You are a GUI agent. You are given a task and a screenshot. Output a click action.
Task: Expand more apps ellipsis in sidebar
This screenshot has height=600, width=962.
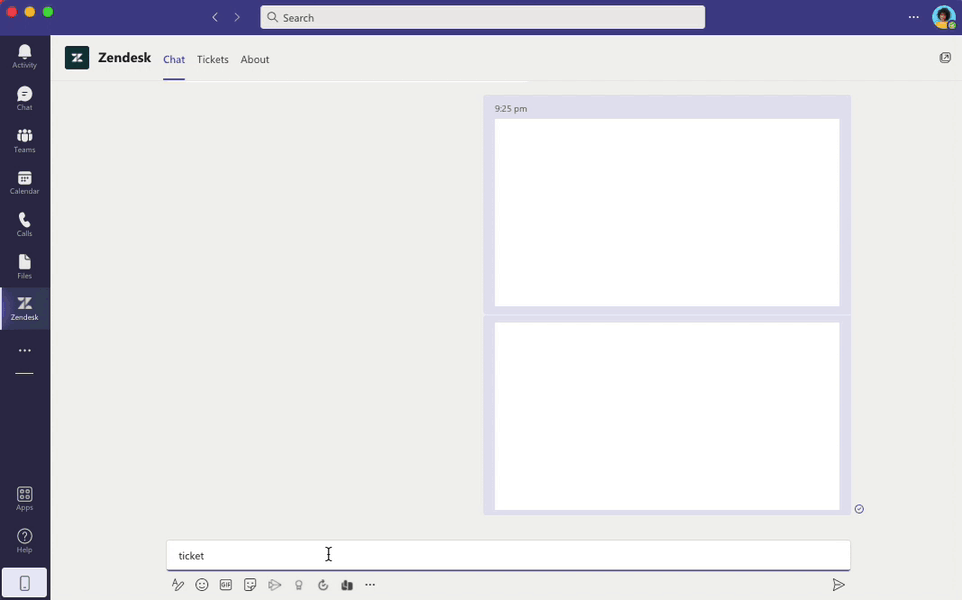(x=25, y=350)
